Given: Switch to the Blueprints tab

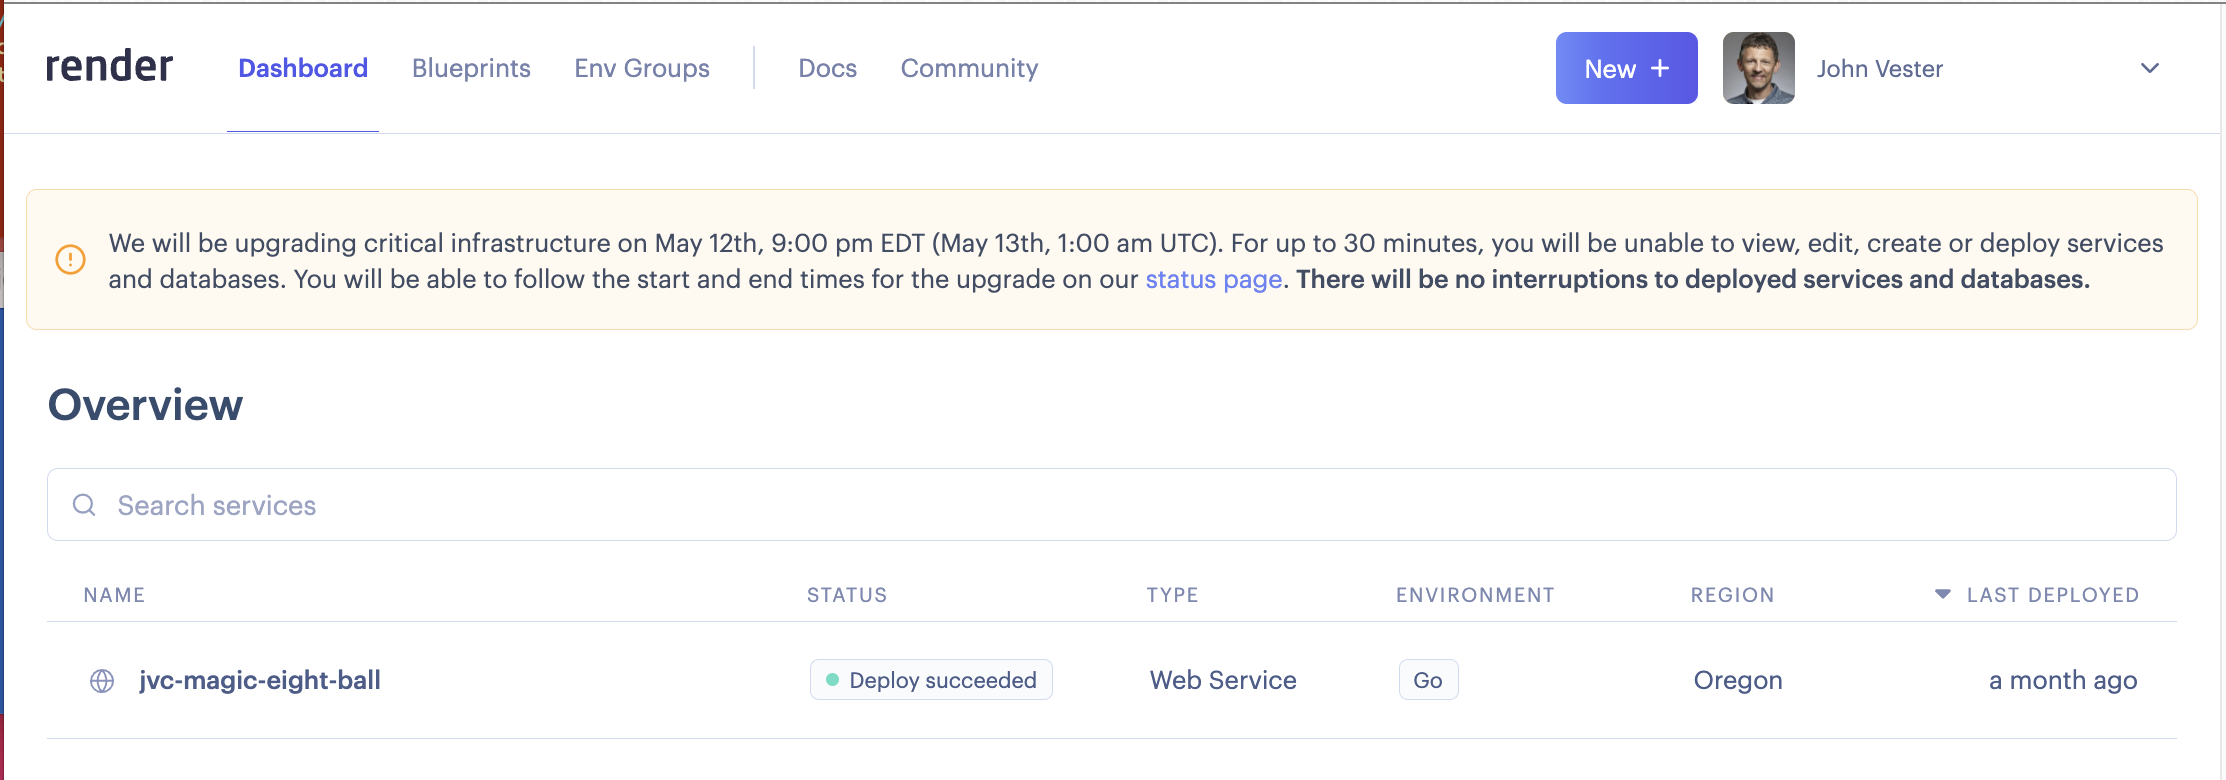Looking at the screenshot, I should (x=471, y=68).
